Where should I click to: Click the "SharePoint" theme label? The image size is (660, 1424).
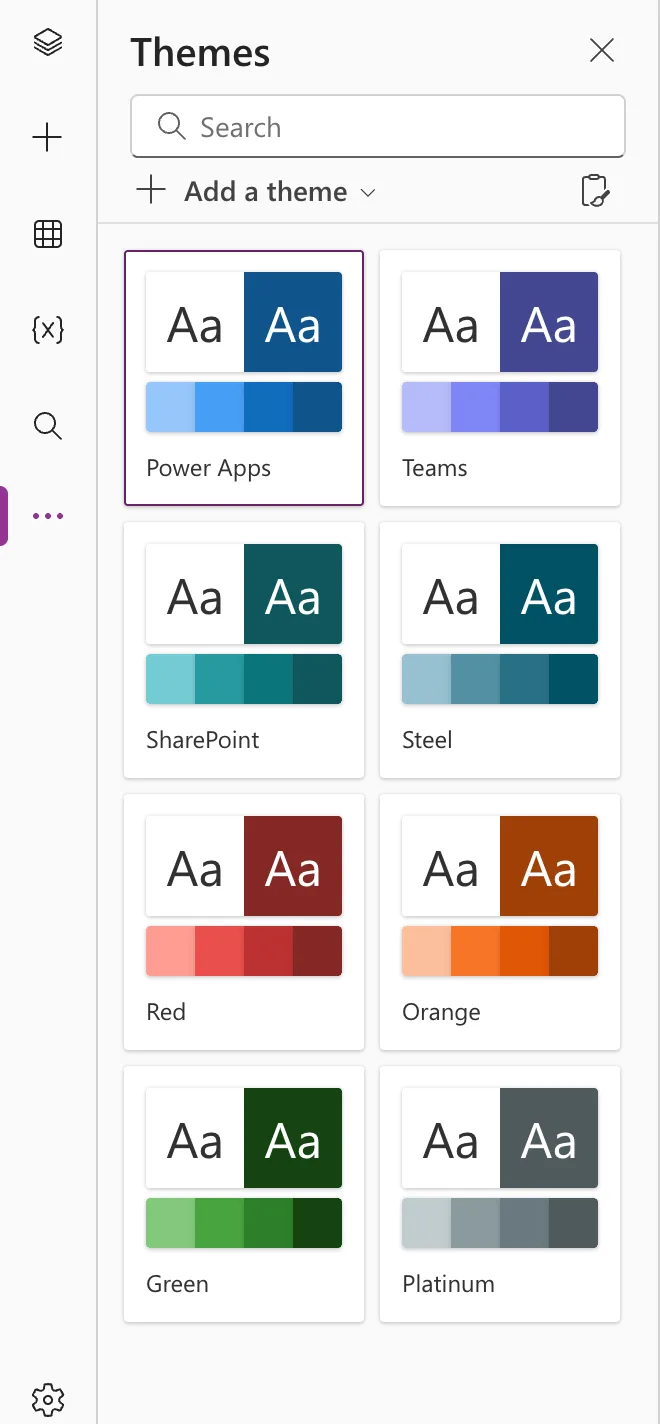coord(203,740)
